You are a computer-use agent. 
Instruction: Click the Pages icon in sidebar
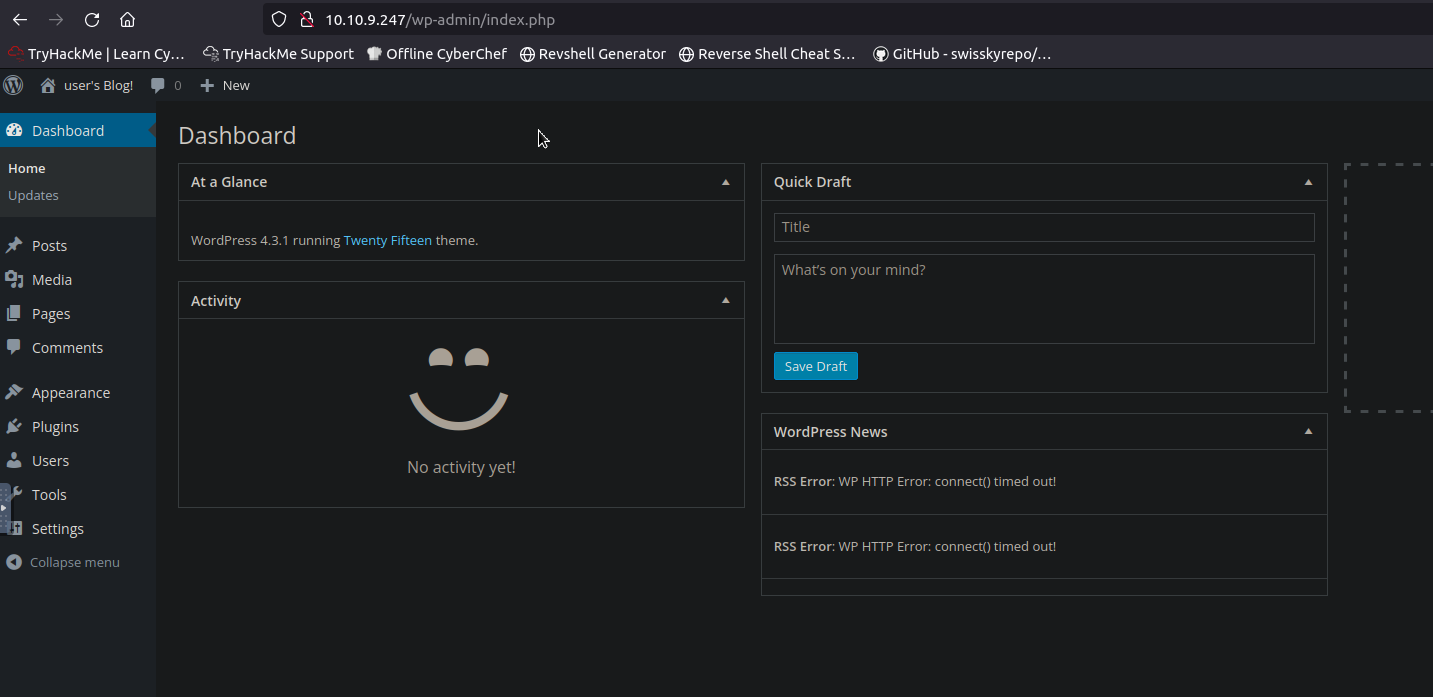(x=14, y=313)
